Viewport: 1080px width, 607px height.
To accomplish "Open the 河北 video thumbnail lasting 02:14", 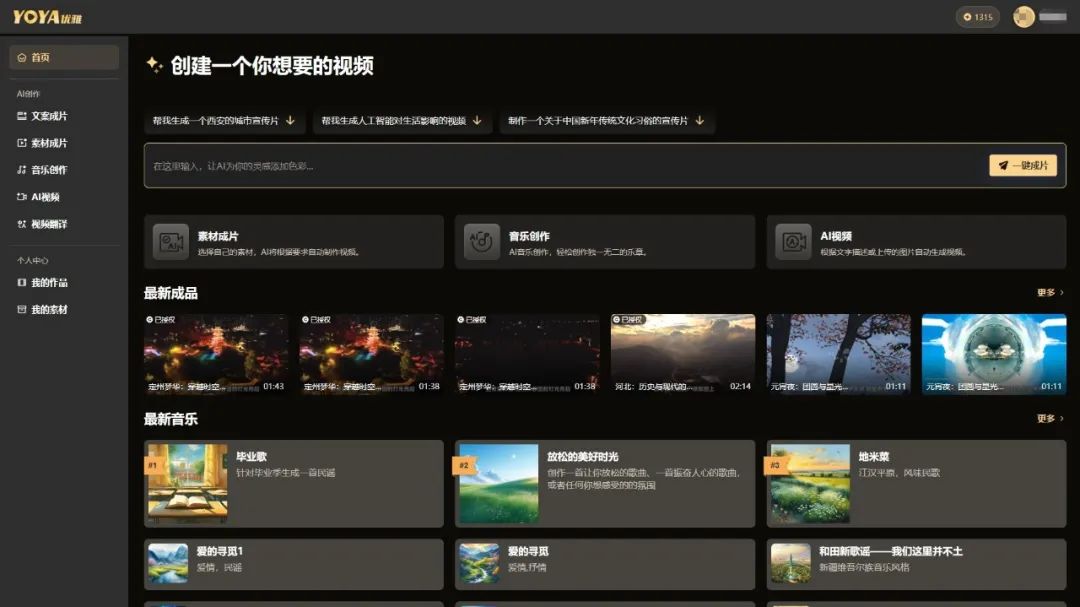I will point(683,353).
